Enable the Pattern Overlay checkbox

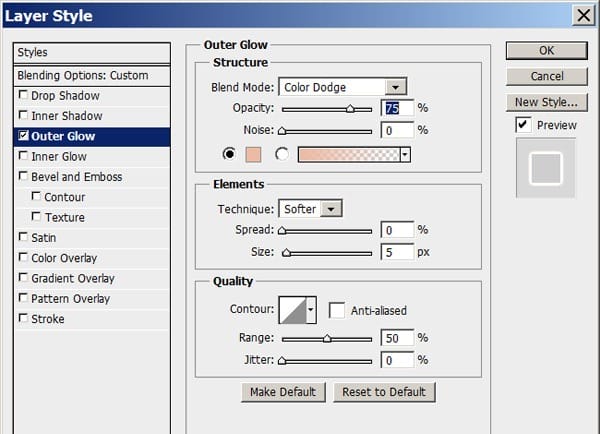[23, 298]
